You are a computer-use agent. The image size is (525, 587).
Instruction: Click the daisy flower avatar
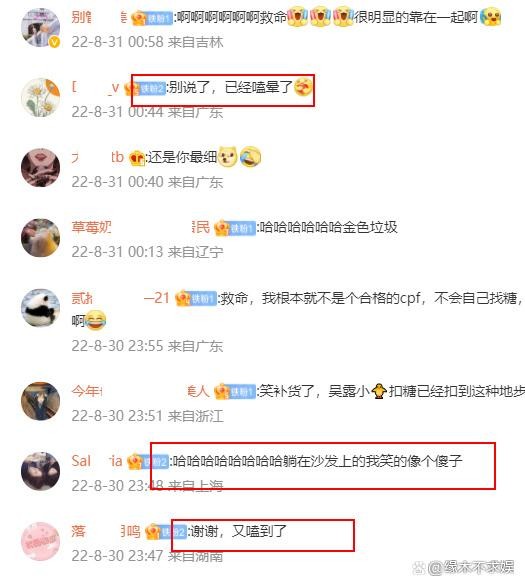coord(40,98)
